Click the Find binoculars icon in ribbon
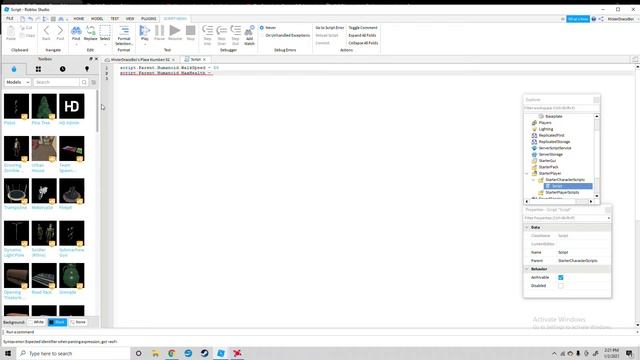 coord(76,30)
